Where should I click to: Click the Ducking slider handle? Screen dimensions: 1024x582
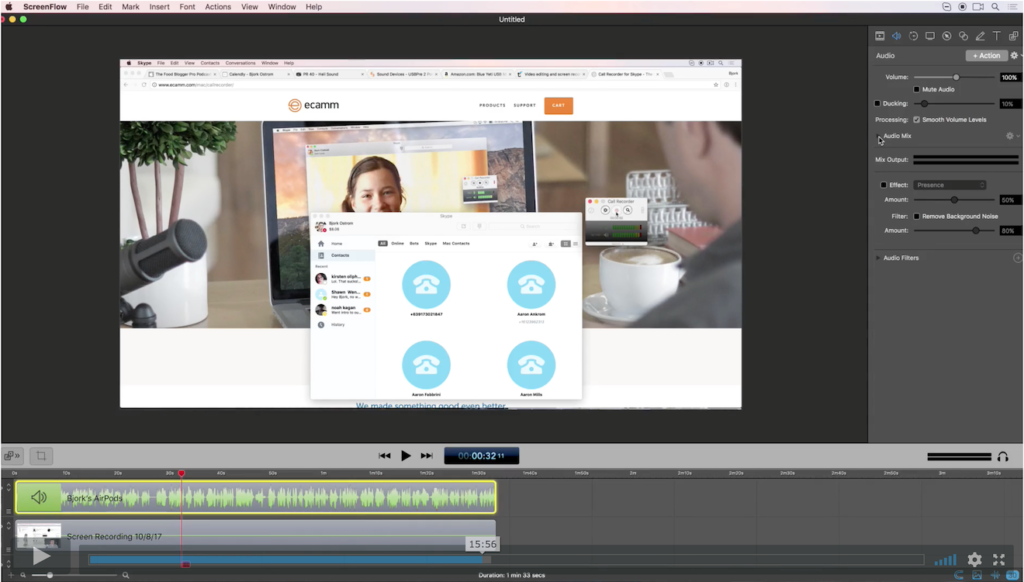(x=924, y=103)
